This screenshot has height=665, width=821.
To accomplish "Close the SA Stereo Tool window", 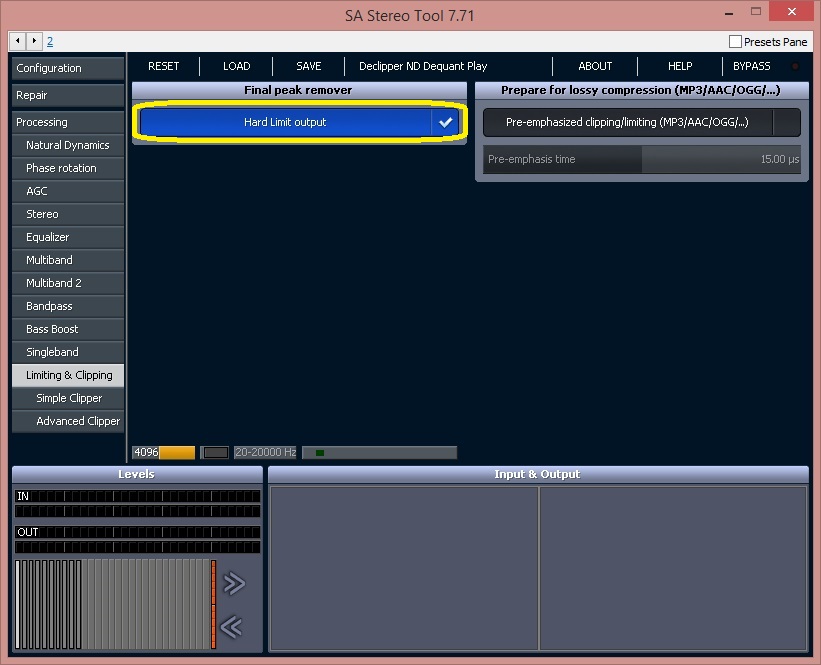I will [x=791, y=12].
